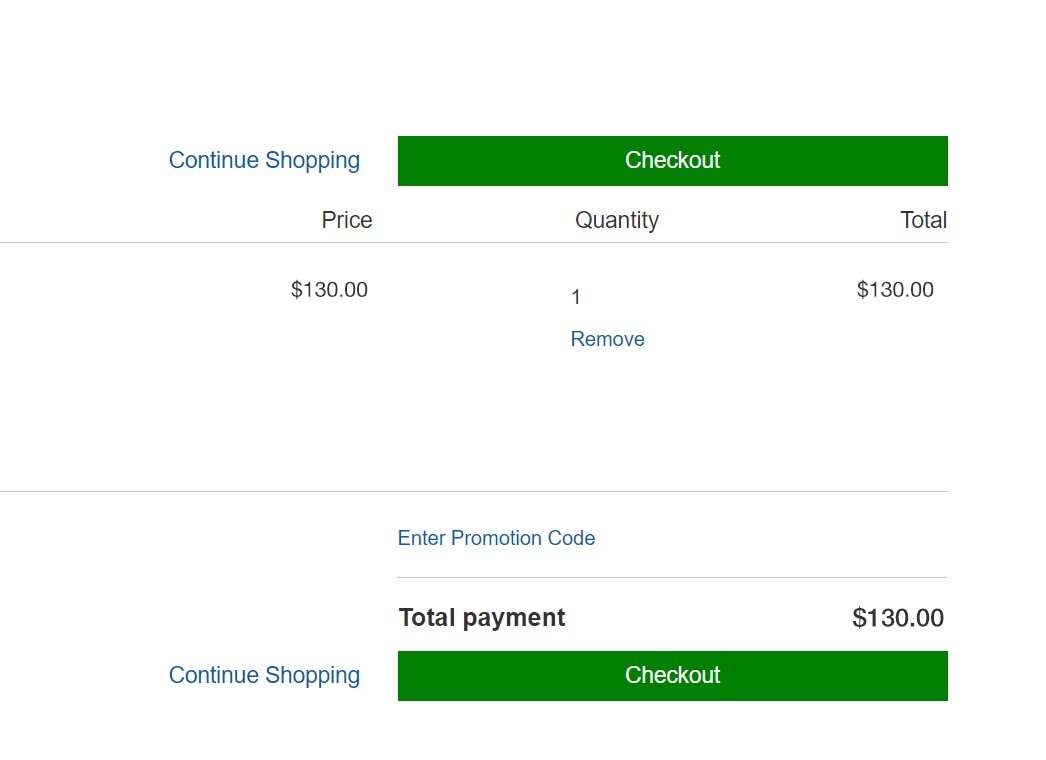Return to shopping via link beside bottom Checkout
The width and height of the screenshot is (1046, 760).
click(x=264, y=675)
